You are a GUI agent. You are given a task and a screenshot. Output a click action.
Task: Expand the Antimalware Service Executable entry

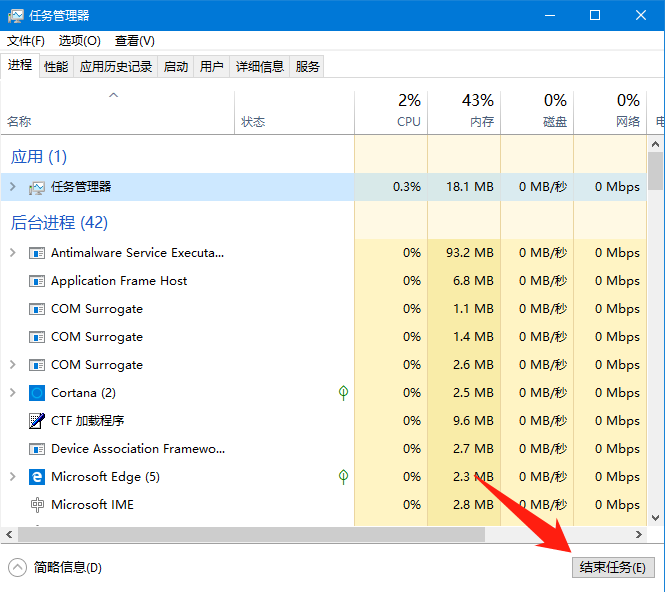click(12, 253)
